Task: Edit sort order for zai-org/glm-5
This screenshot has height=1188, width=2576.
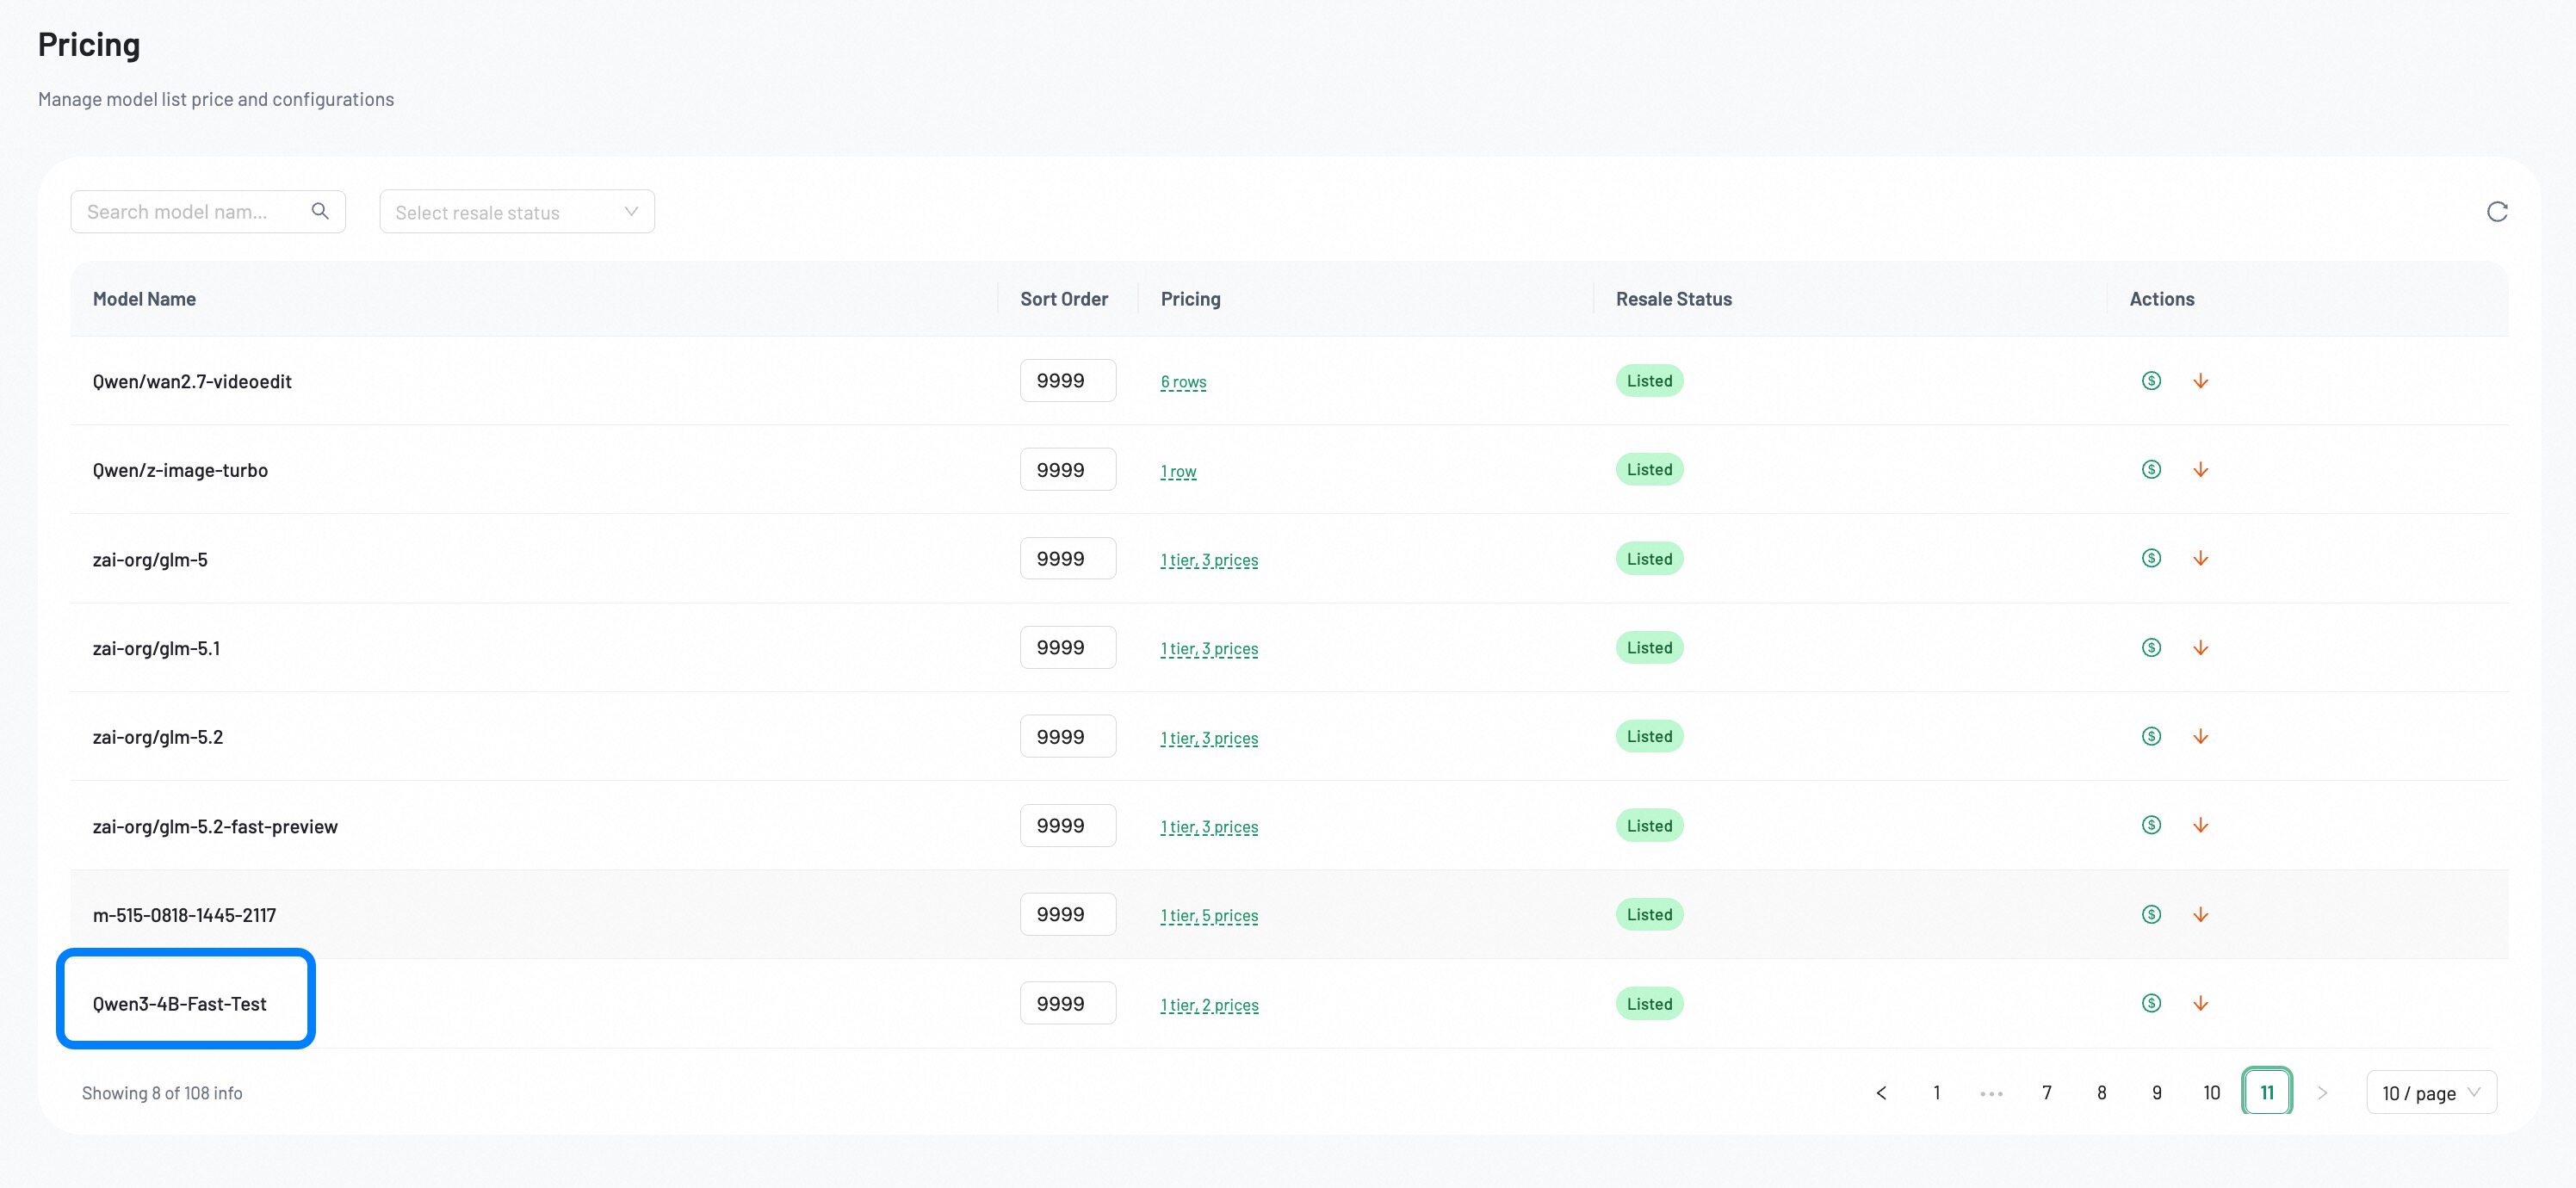Action: 1067,558
